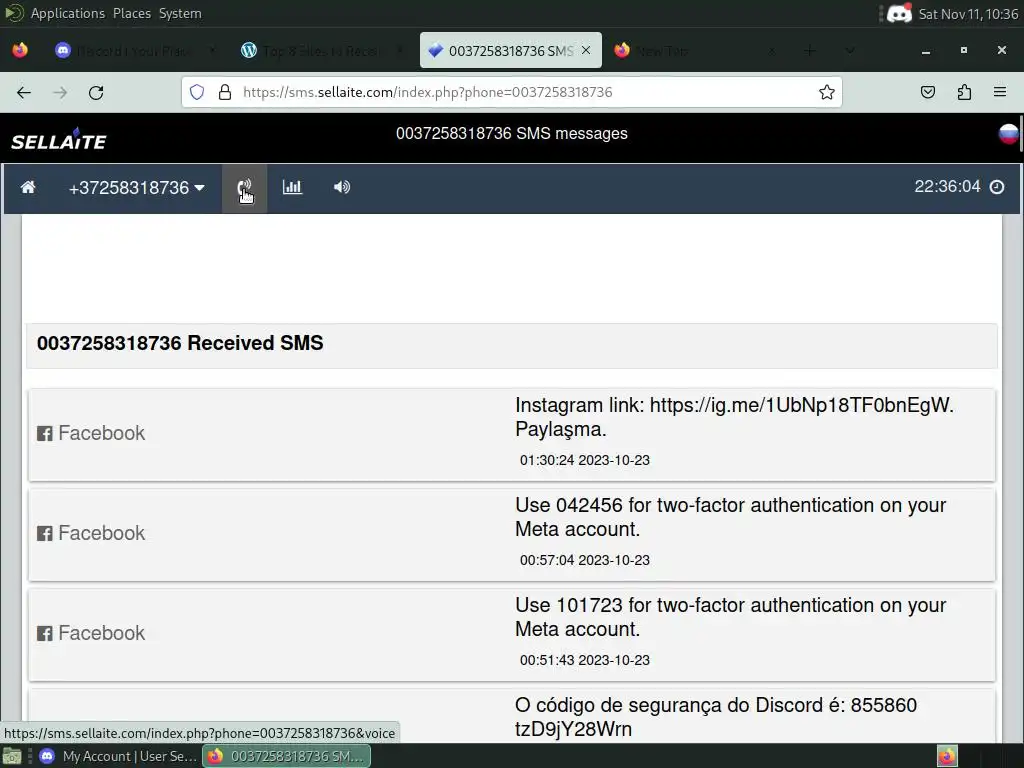This screenshot has height=768, width=1024.
Task: Select the 0037258318736 SM... taskbar window
Action: pos(287,756)
